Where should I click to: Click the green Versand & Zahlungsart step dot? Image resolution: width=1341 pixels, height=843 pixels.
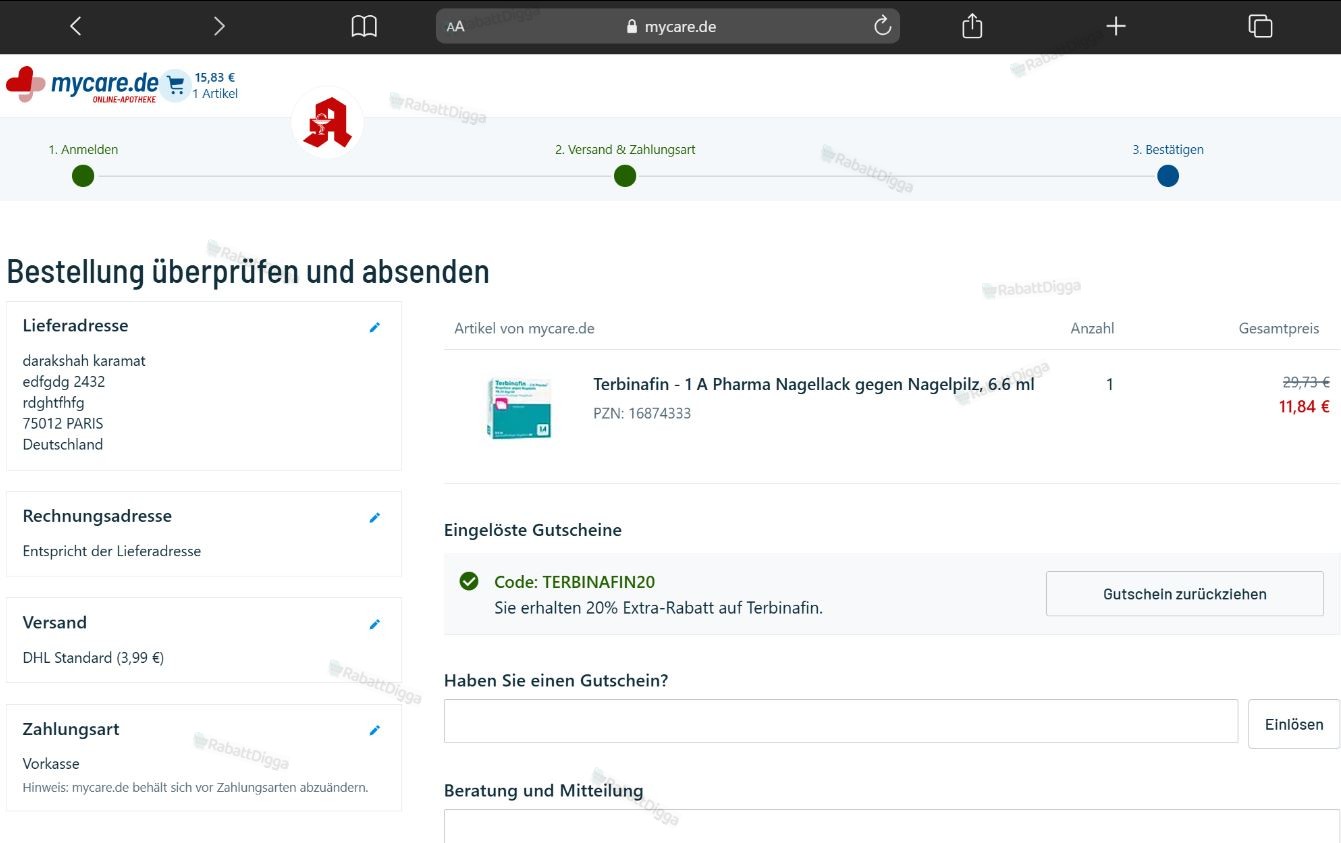(625, 176)
